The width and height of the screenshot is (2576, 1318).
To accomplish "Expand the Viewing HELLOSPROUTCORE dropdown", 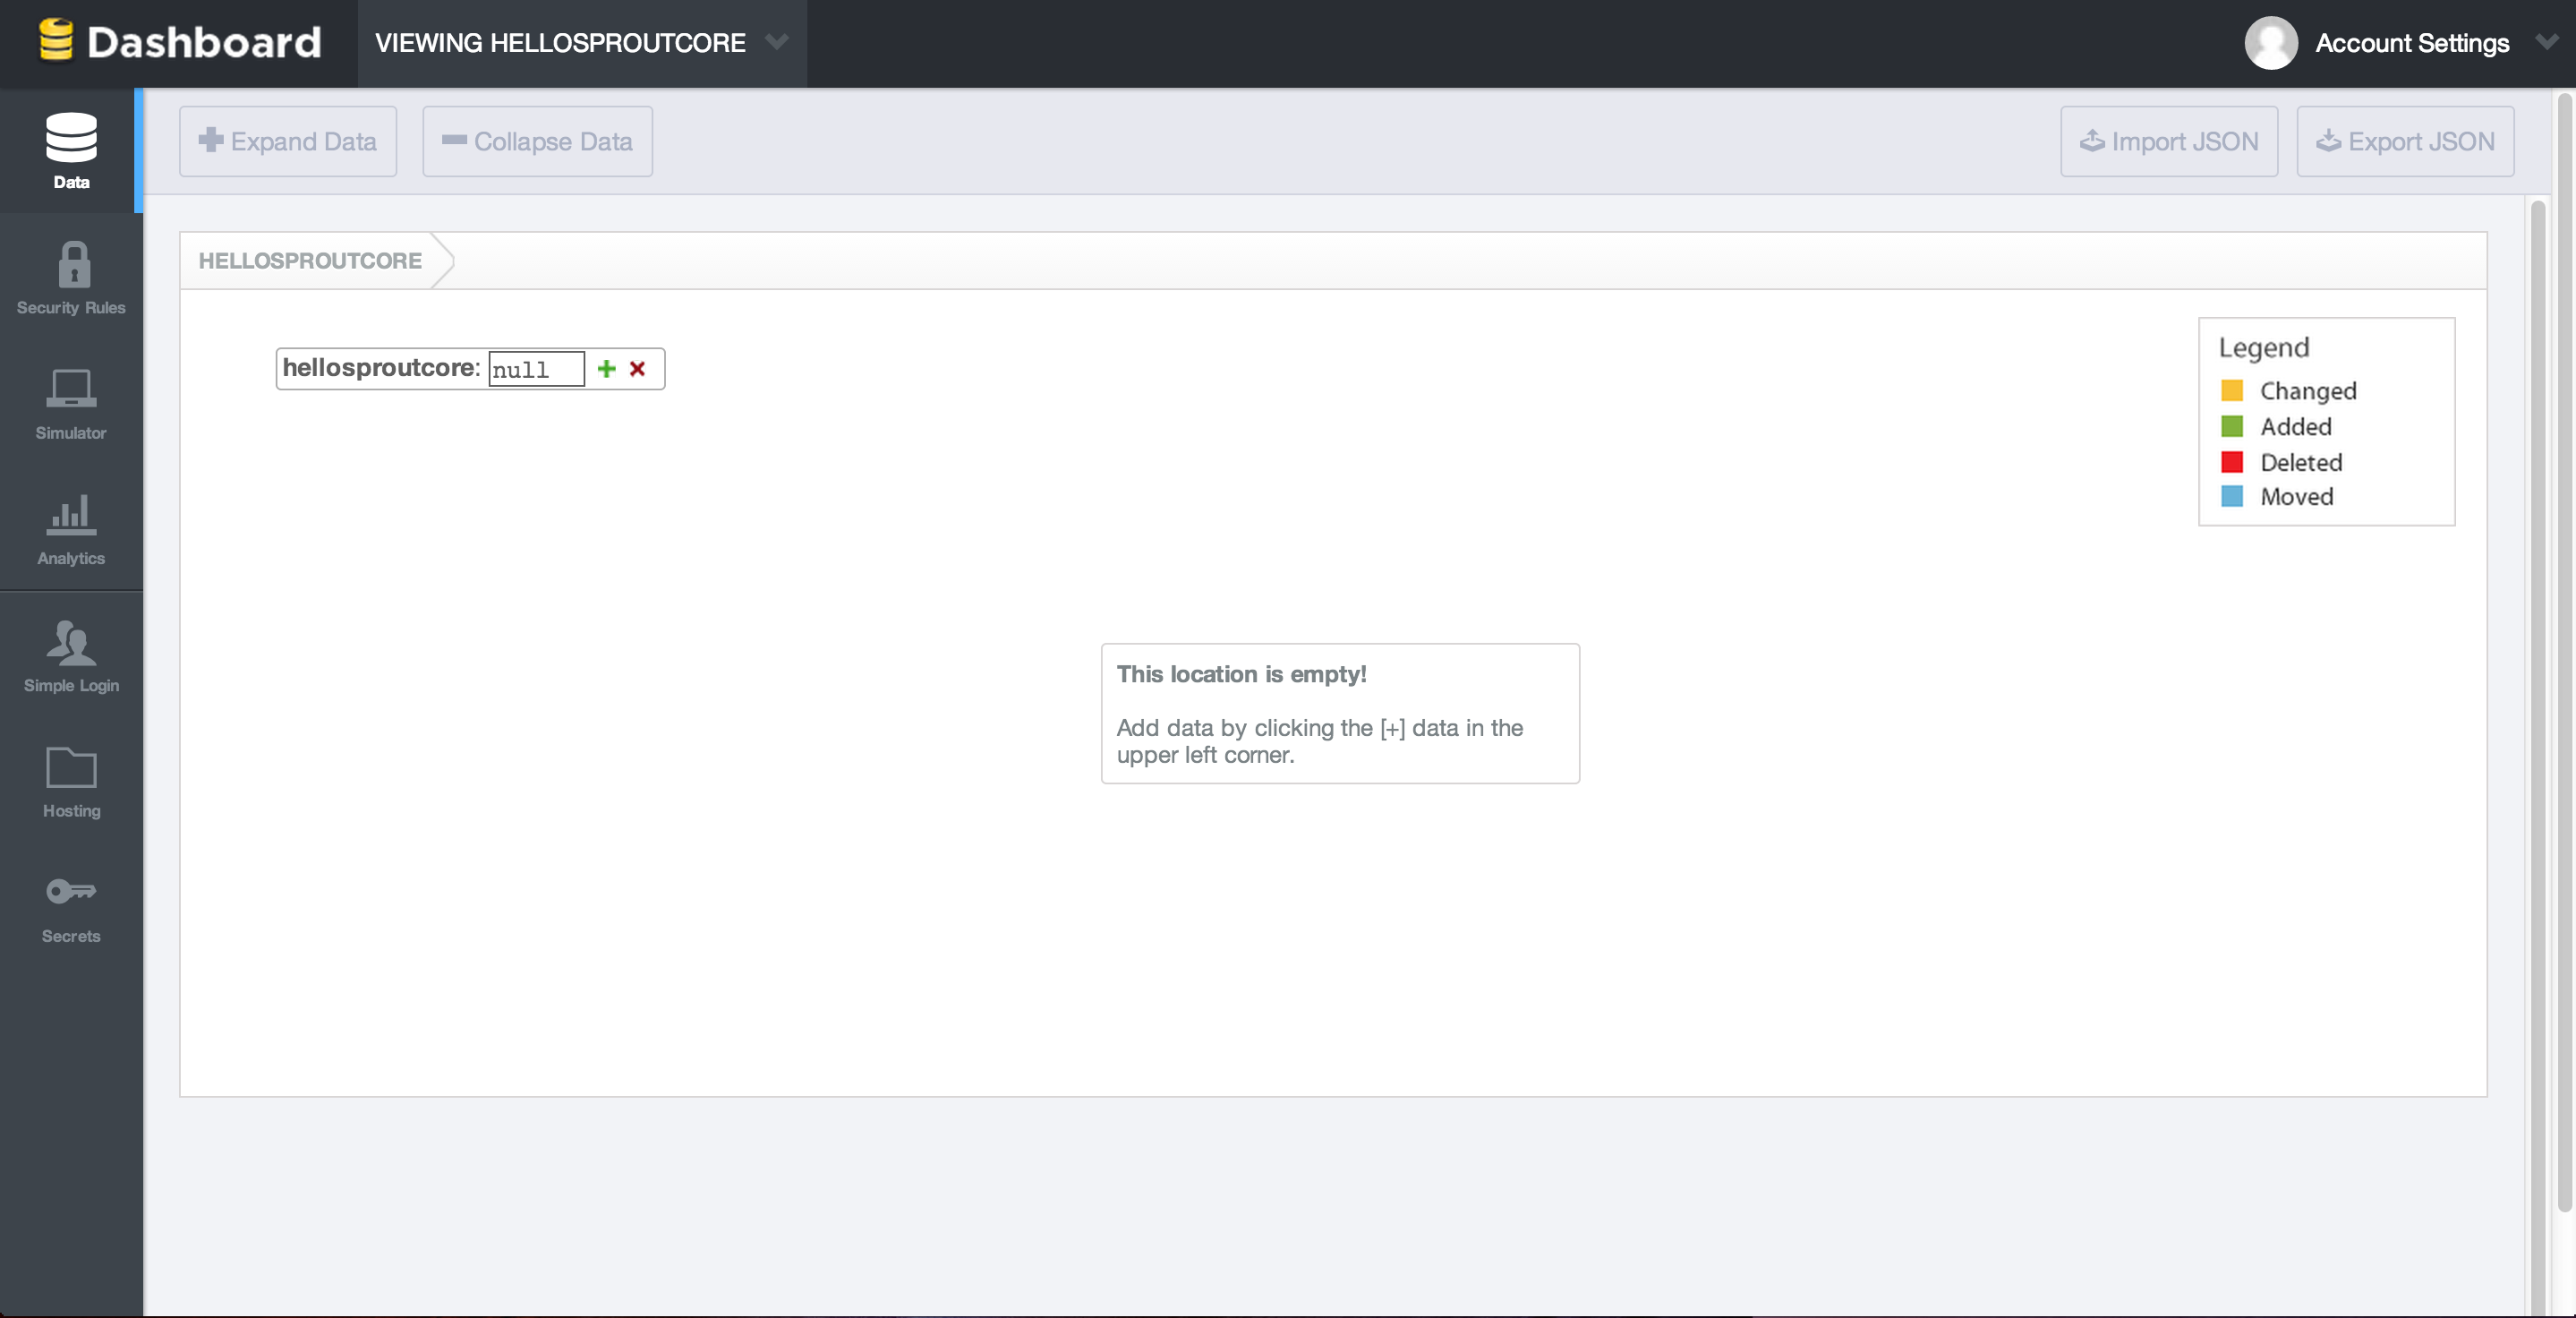I will pos(777,42).
